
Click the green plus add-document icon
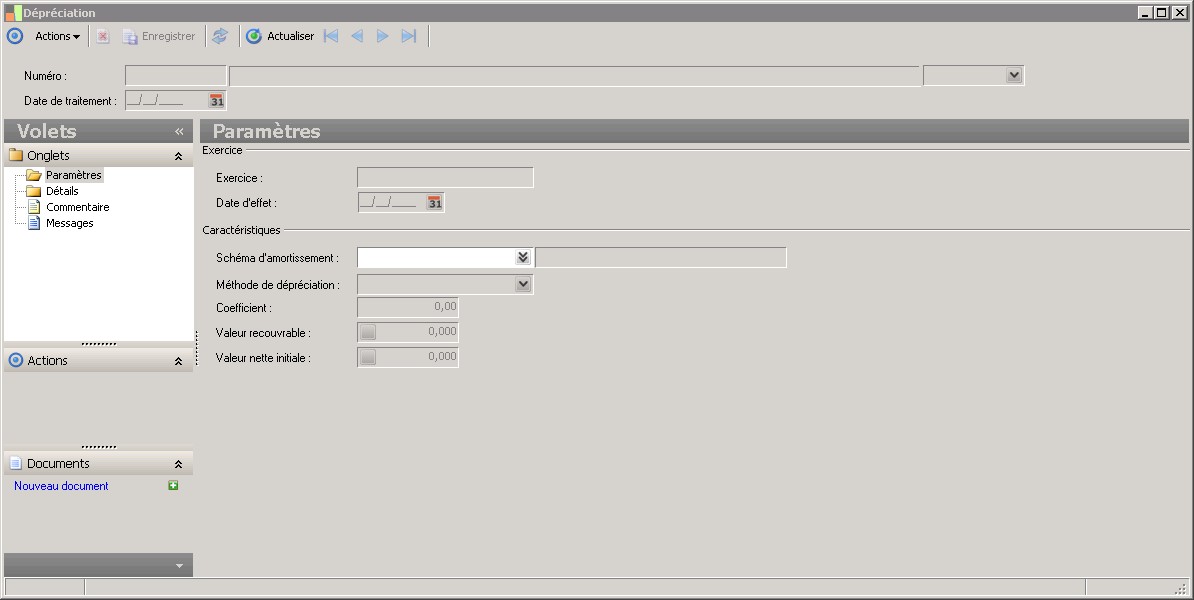point(173,485)
